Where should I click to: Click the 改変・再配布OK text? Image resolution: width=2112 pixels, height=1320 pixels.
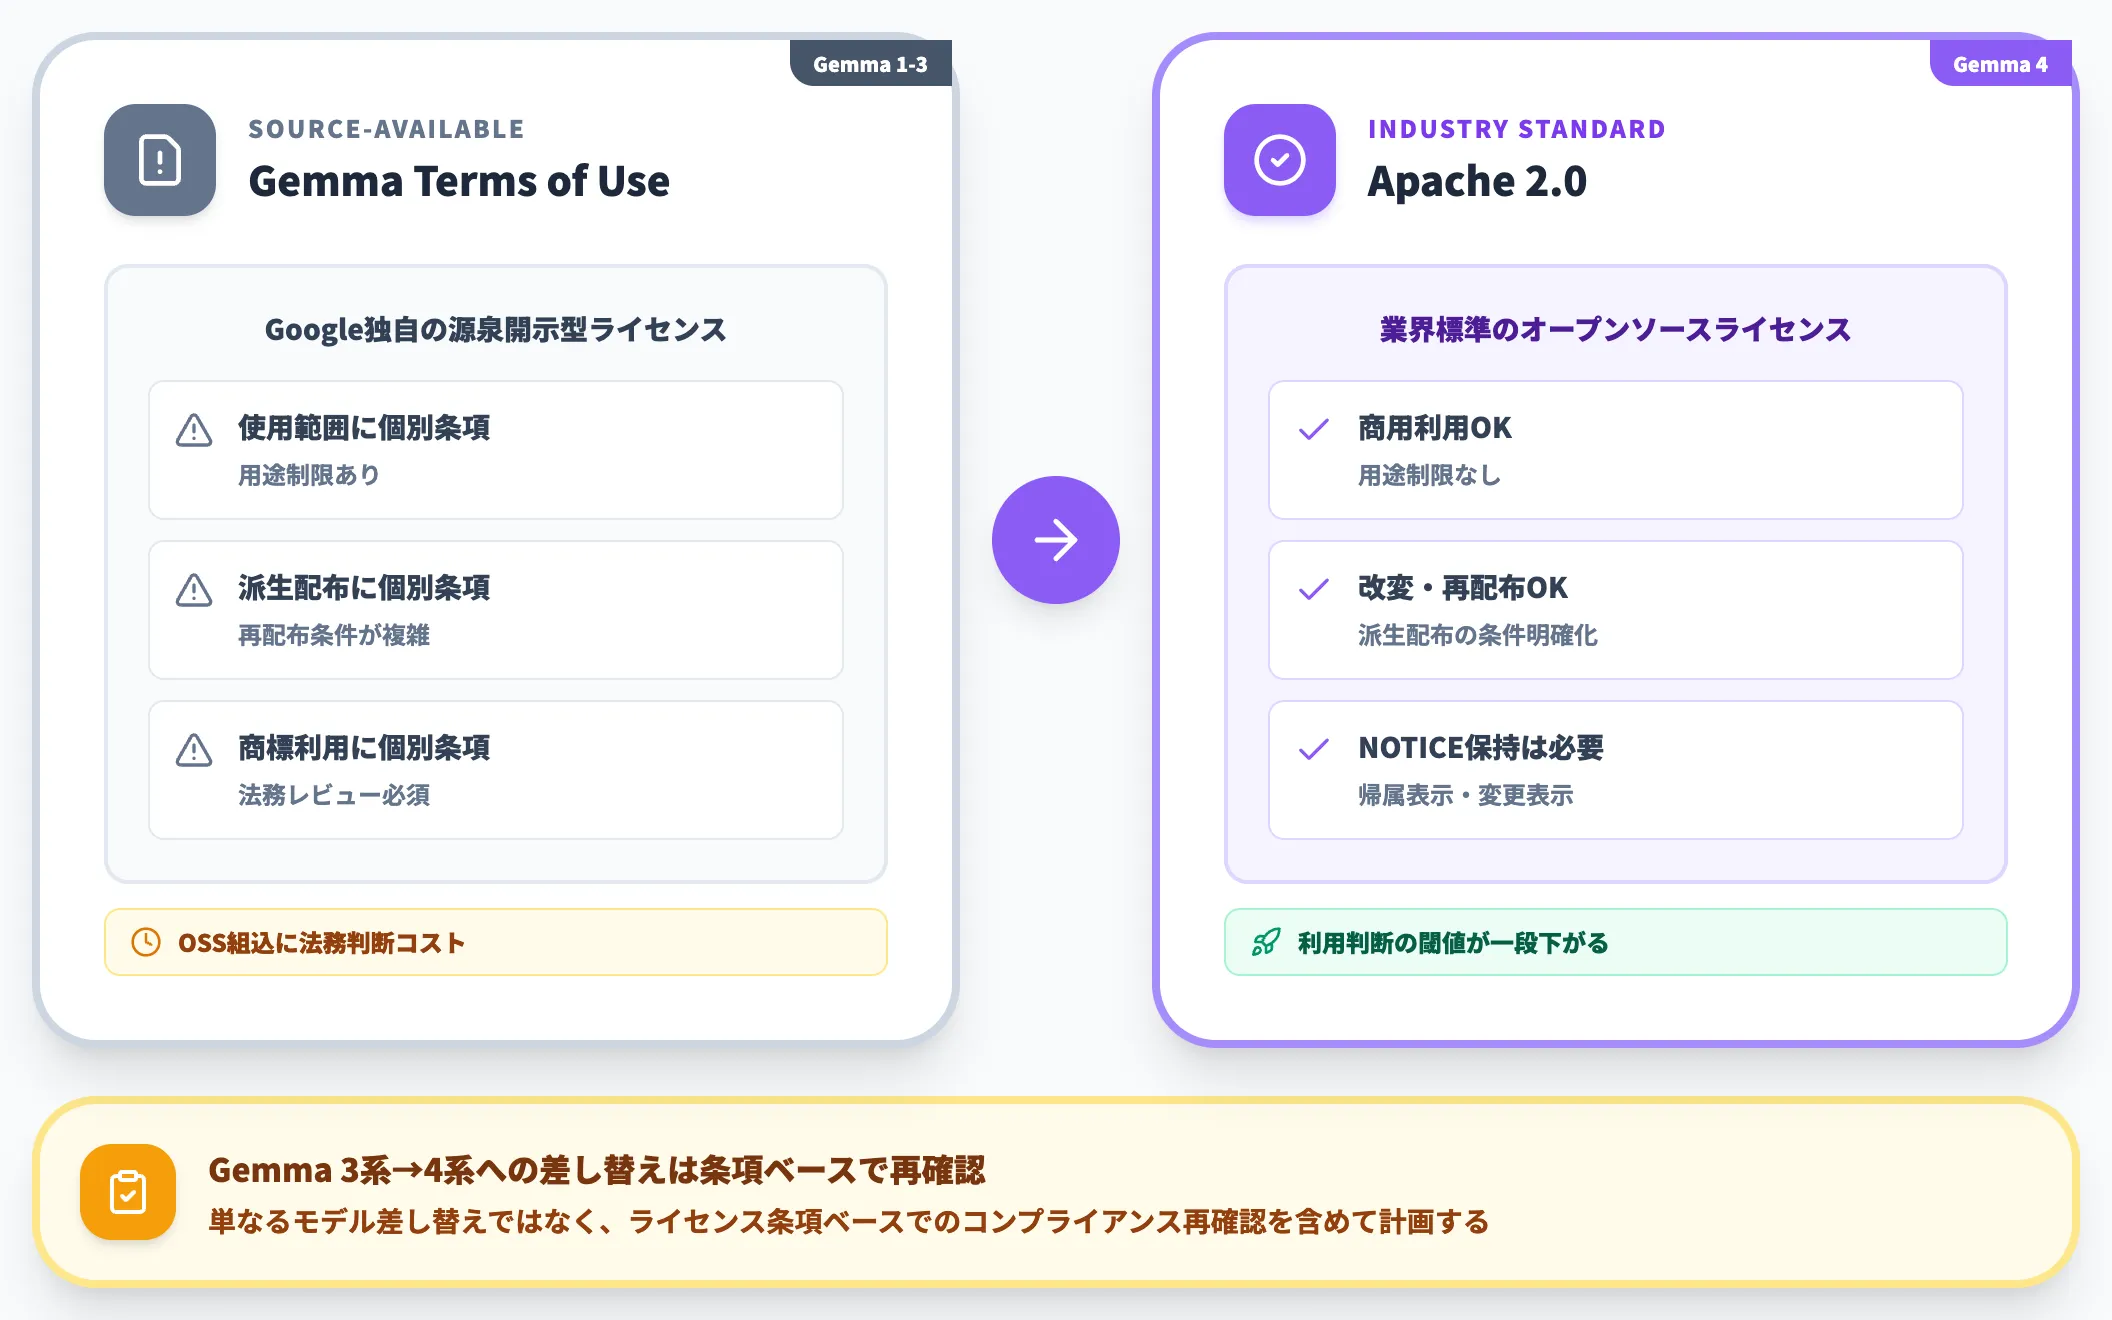click(1463, 588)
